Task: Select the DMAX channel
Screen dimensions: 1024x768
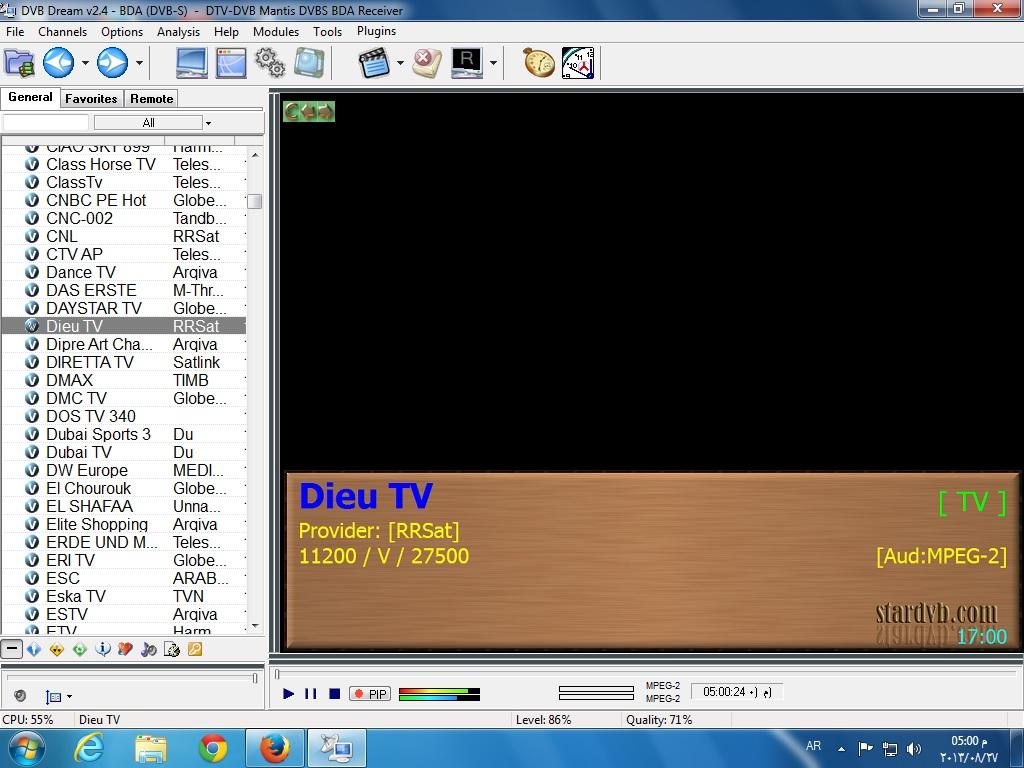Action: point(124,380)
